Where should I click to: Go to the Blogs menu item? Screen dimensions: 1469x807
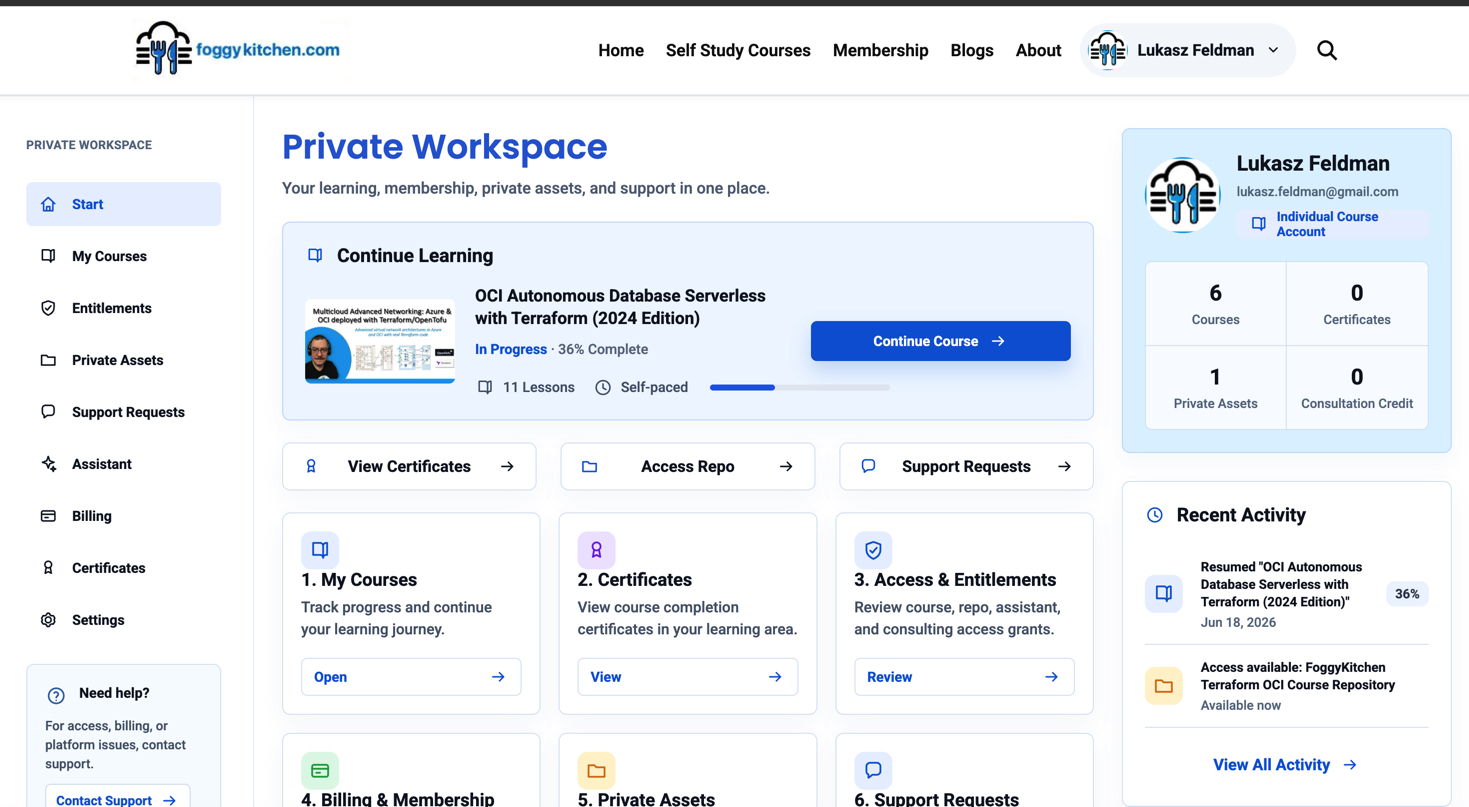(972, 50)
